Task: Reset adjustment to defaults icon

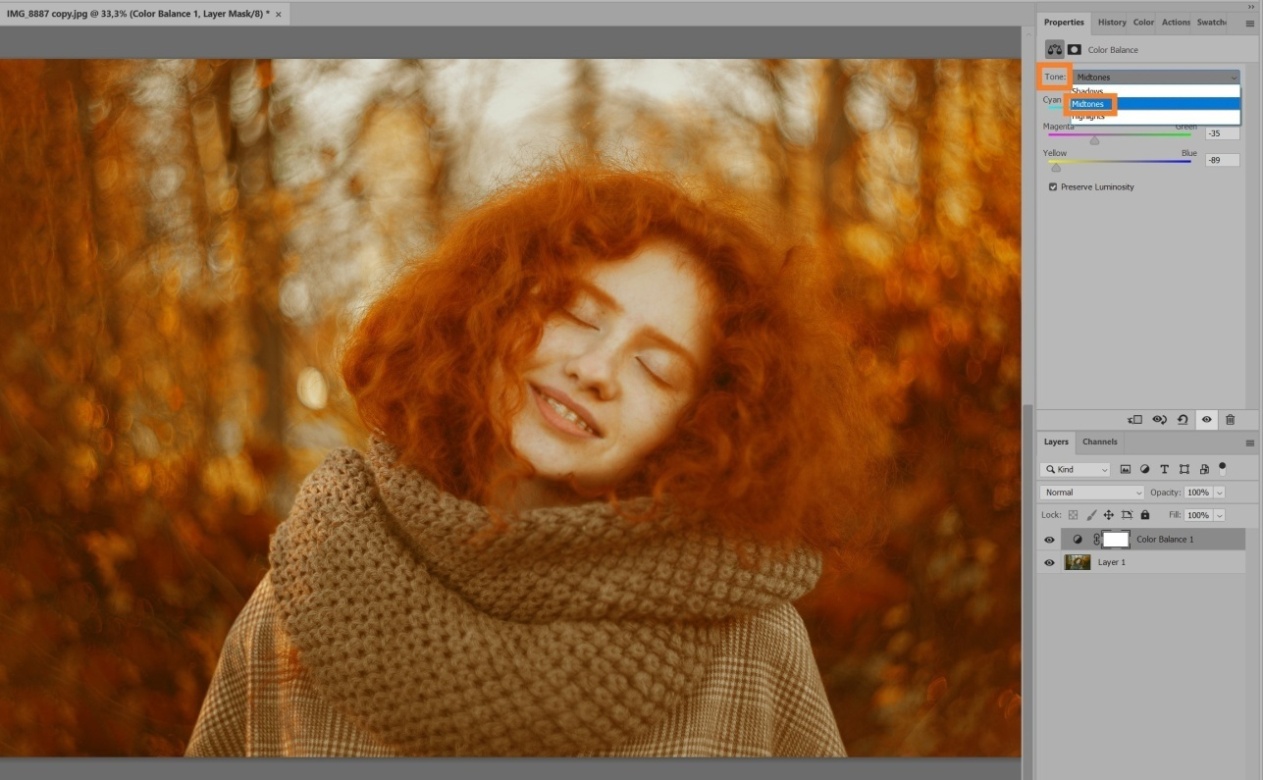Action: tap(1183, 420)
